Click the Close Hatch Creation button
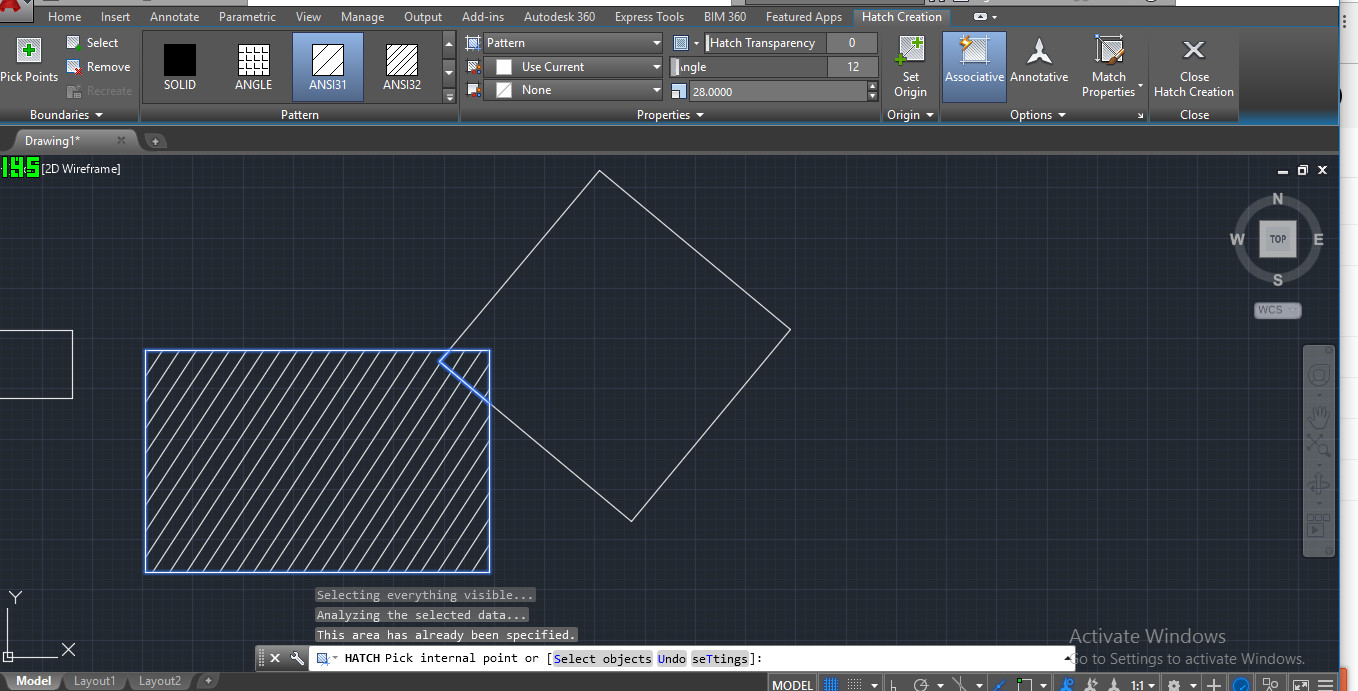The height and width of the screenshot is (691, 1358). tap(1194, 67)
